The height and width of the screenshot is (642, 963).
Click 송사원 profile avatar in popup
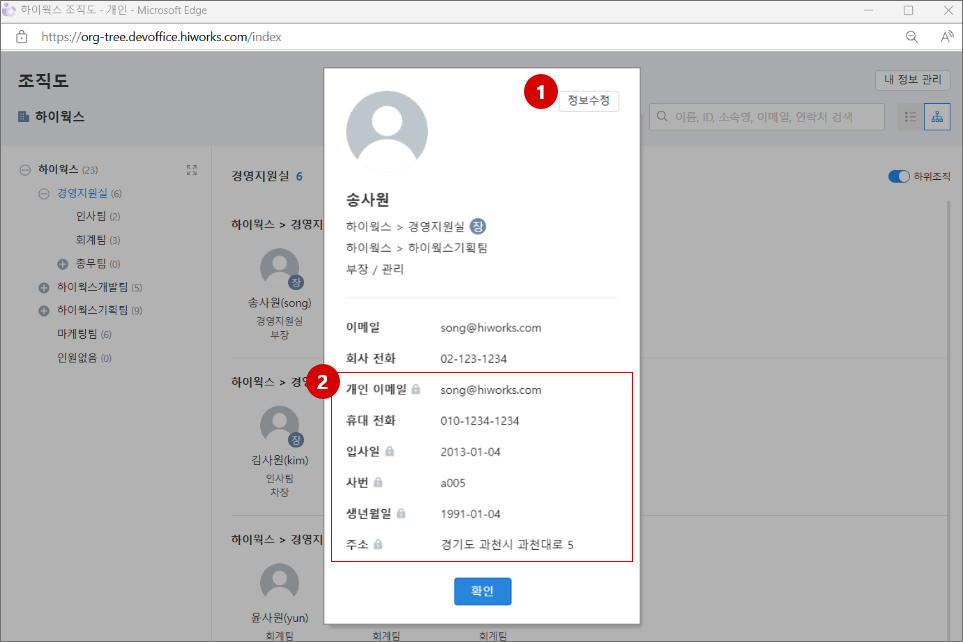387,132
